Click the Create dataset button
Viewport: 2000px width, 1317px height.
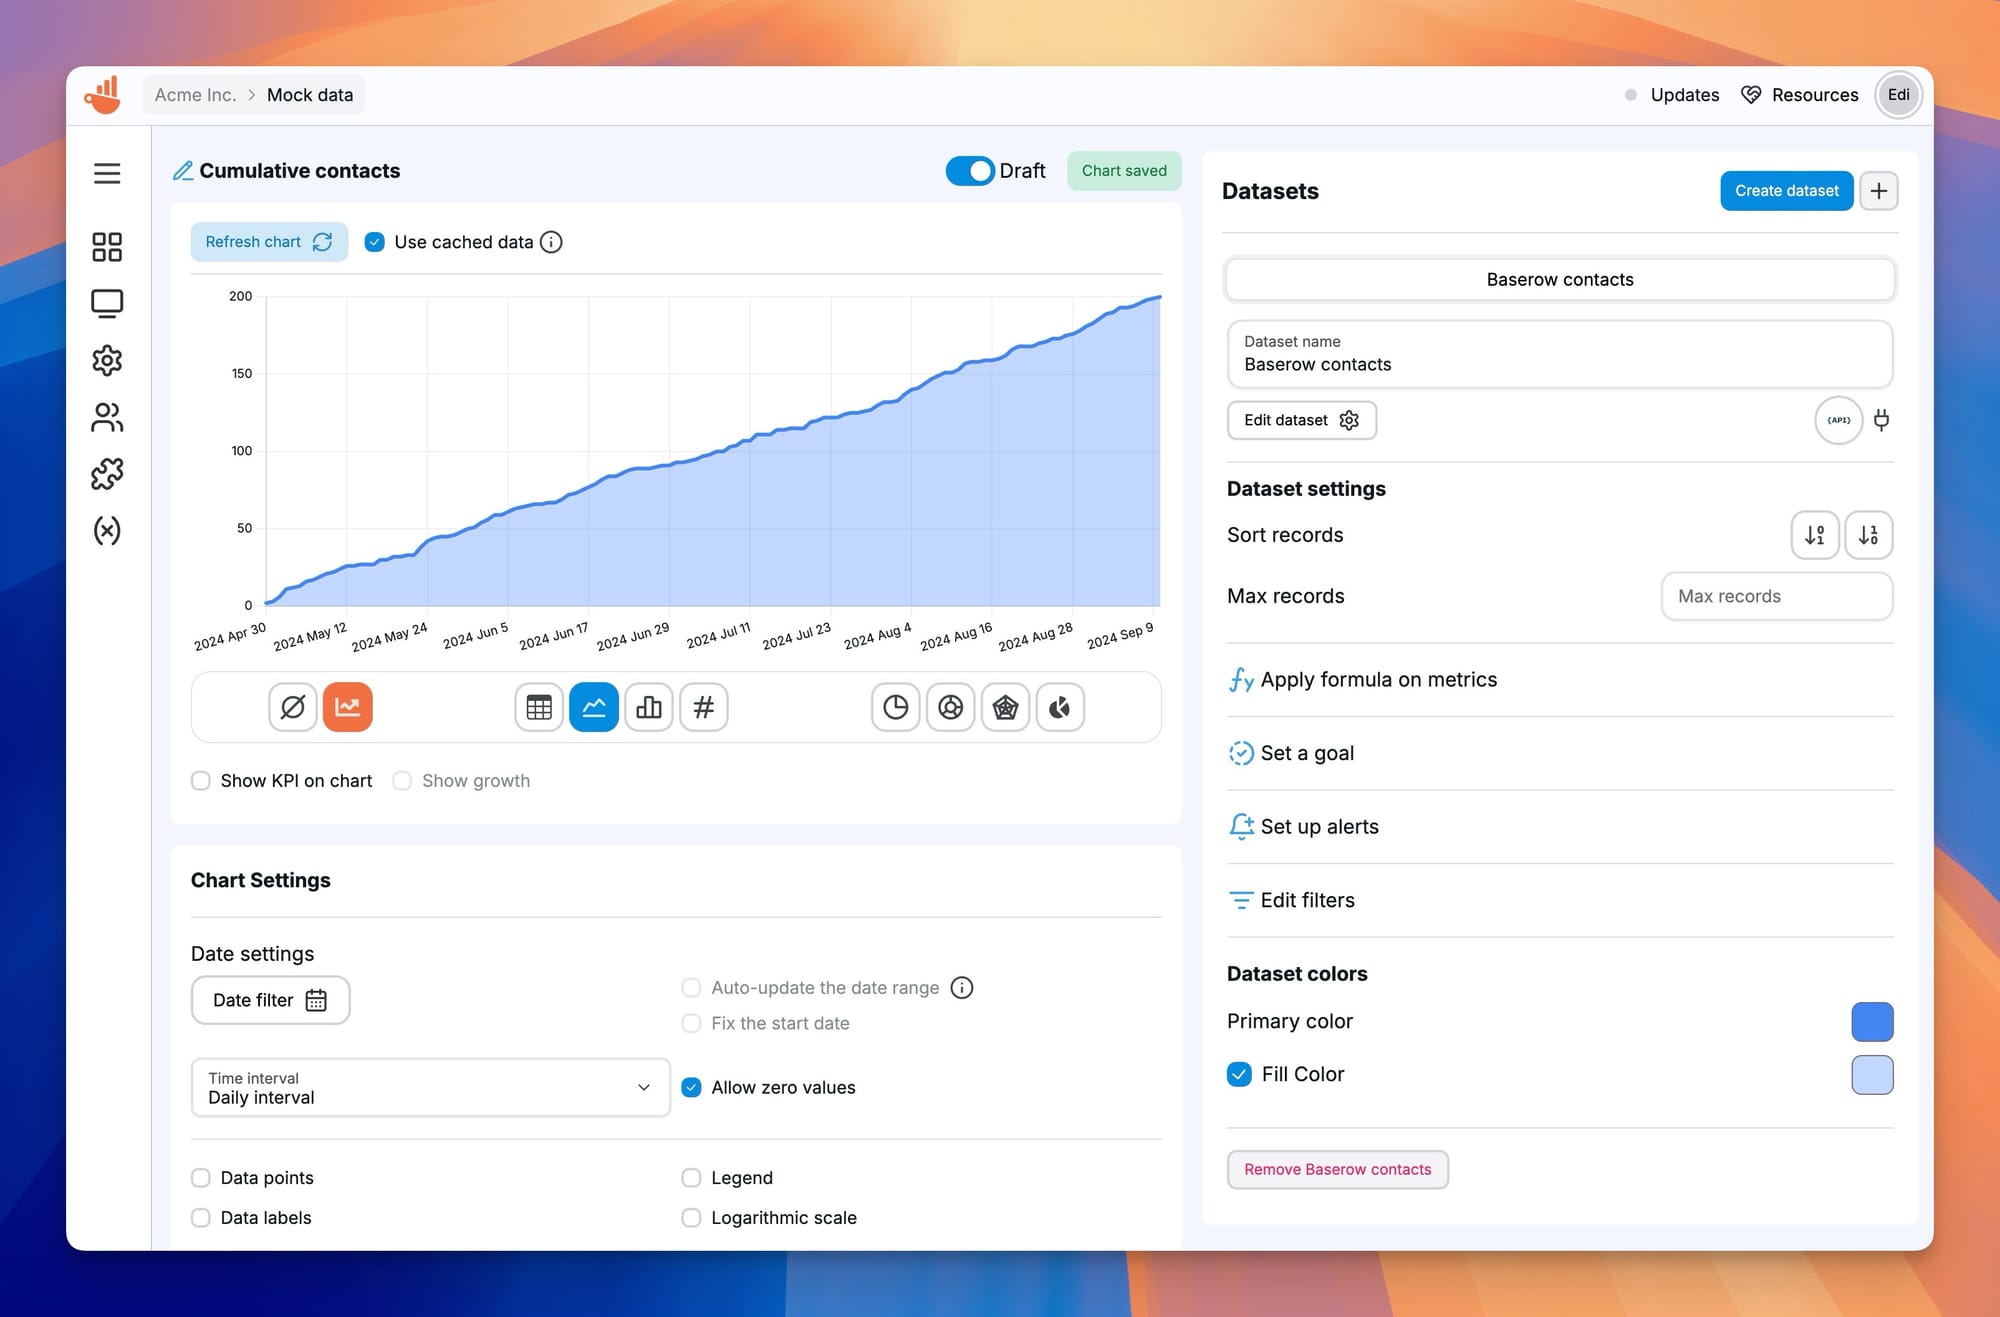[x=1786, y=191]
